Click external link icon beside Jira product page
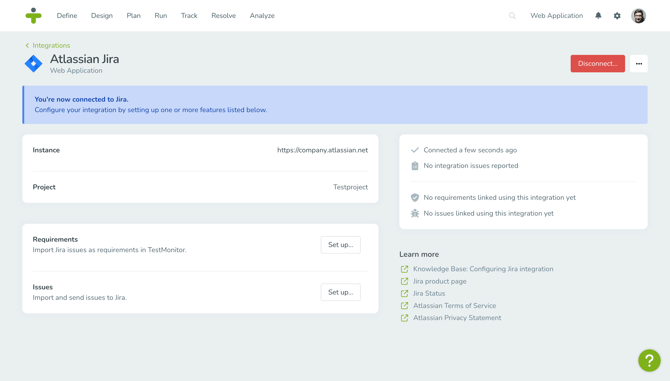The width and height of the screenshot is (670, 381). coord(404,281)
